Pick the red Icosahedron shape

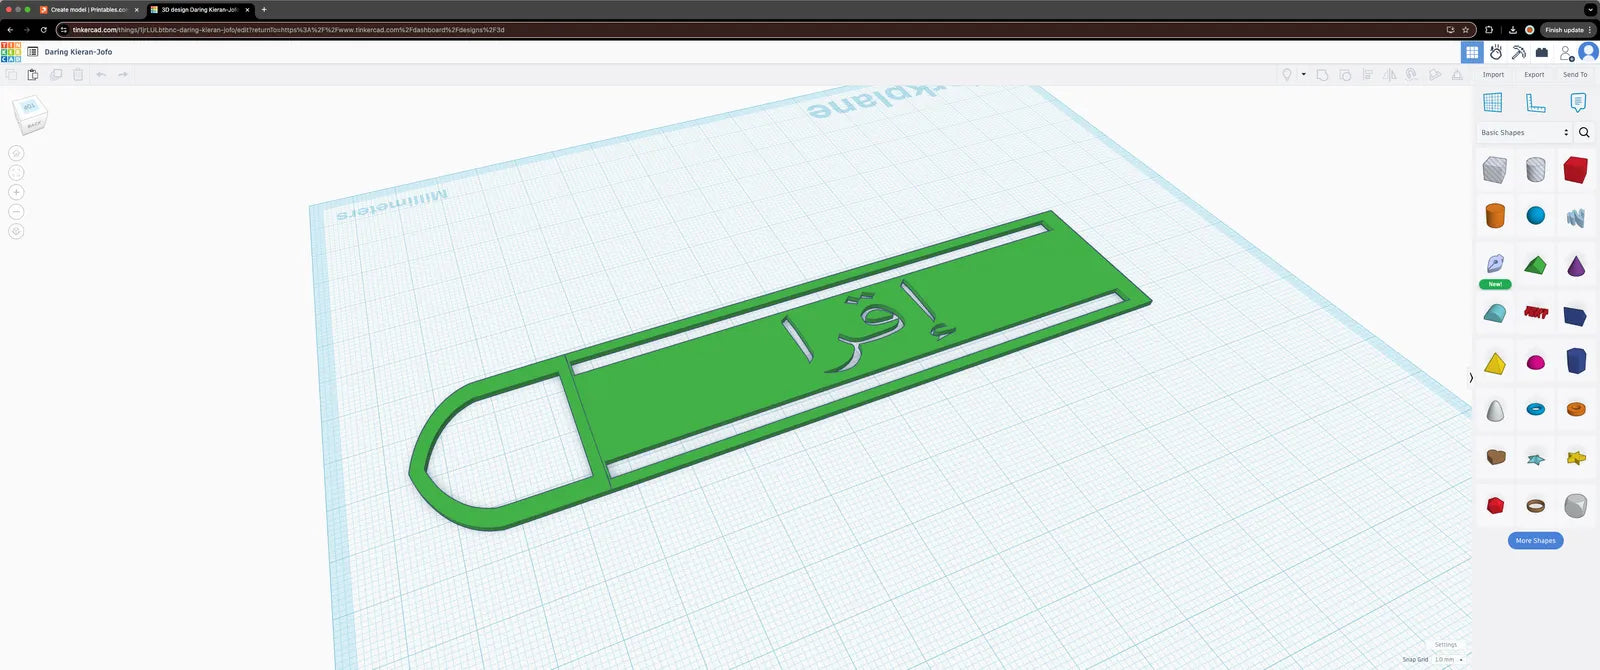pyautogui.click(x=1495, y=505)
